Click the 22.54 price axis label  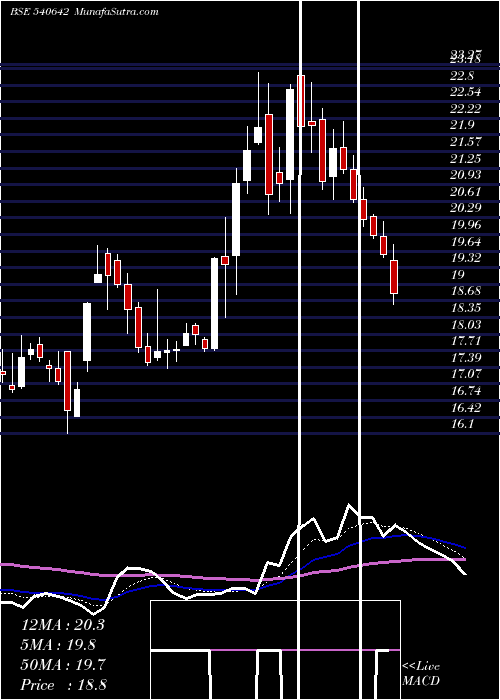pyautogui.click(x=466, y=92)
